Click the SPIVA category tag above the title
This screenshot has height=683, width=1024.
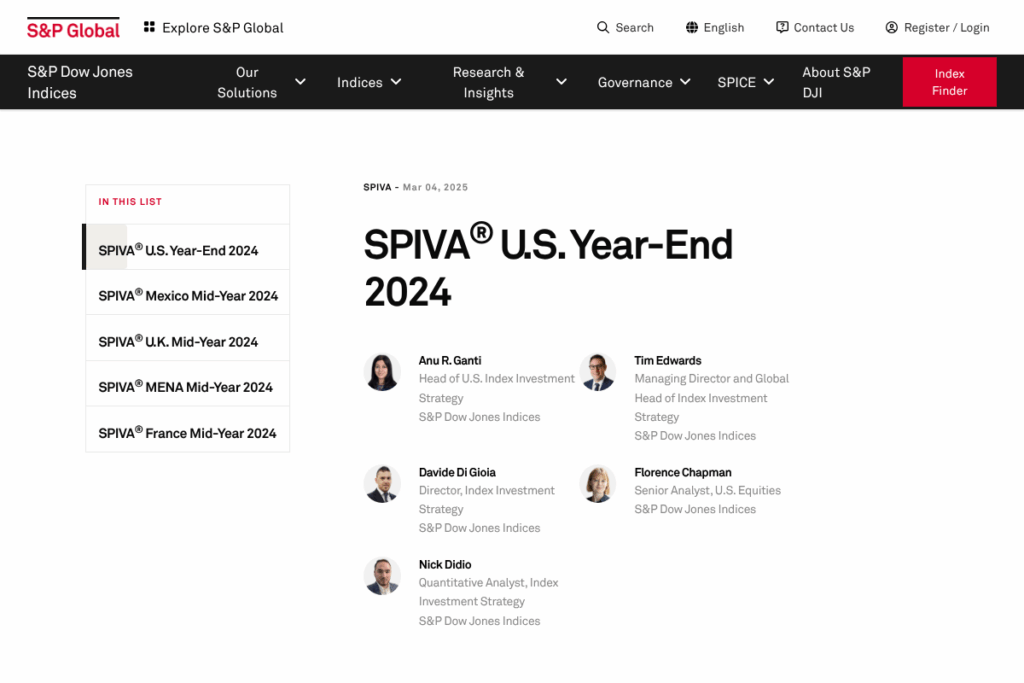[x=377, y=187]
